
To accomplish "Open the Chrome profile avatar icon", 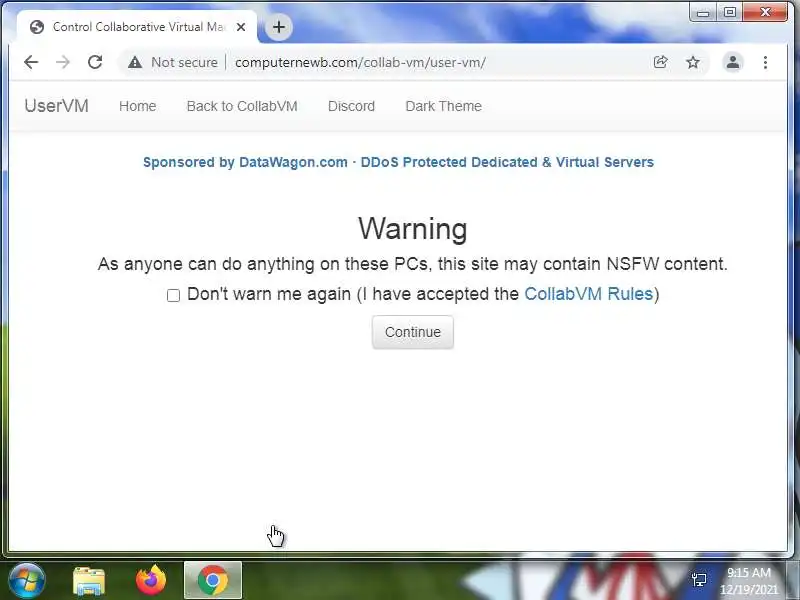I will tap(733, 62).
